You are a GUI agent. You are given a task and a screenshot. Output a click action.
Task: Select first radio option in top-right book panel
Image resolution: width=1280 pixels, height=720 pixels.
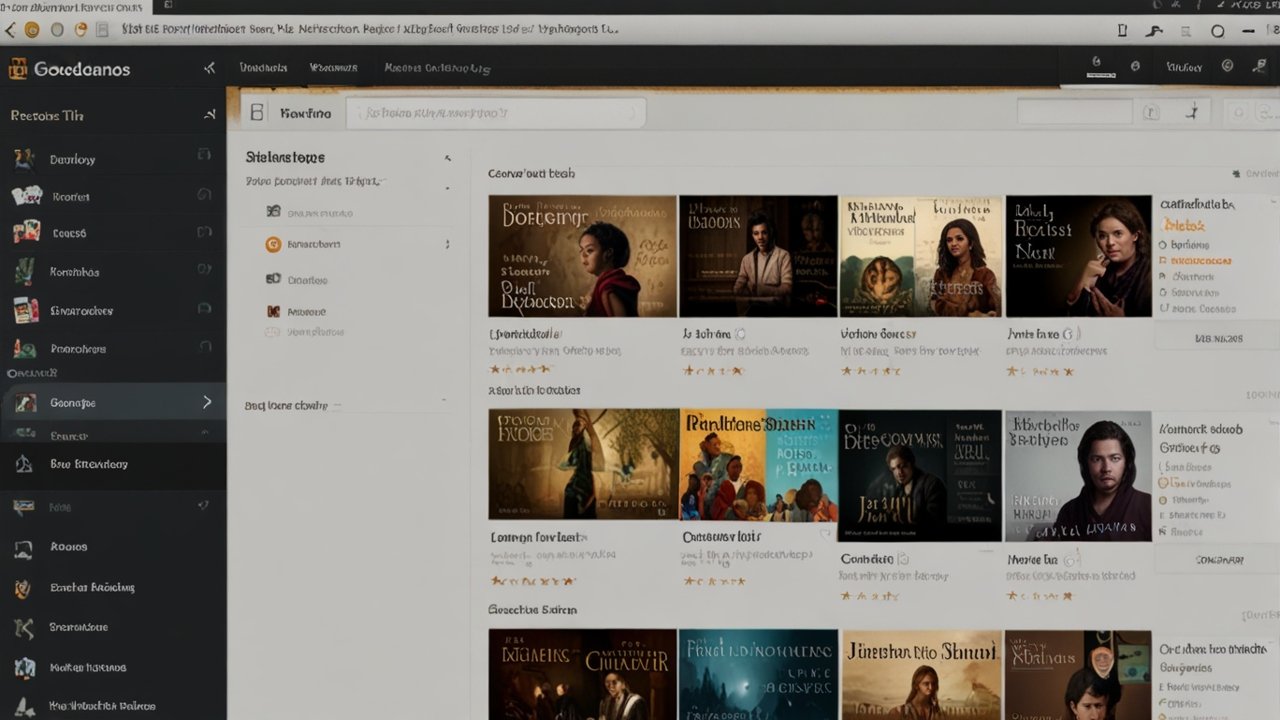1163,244
